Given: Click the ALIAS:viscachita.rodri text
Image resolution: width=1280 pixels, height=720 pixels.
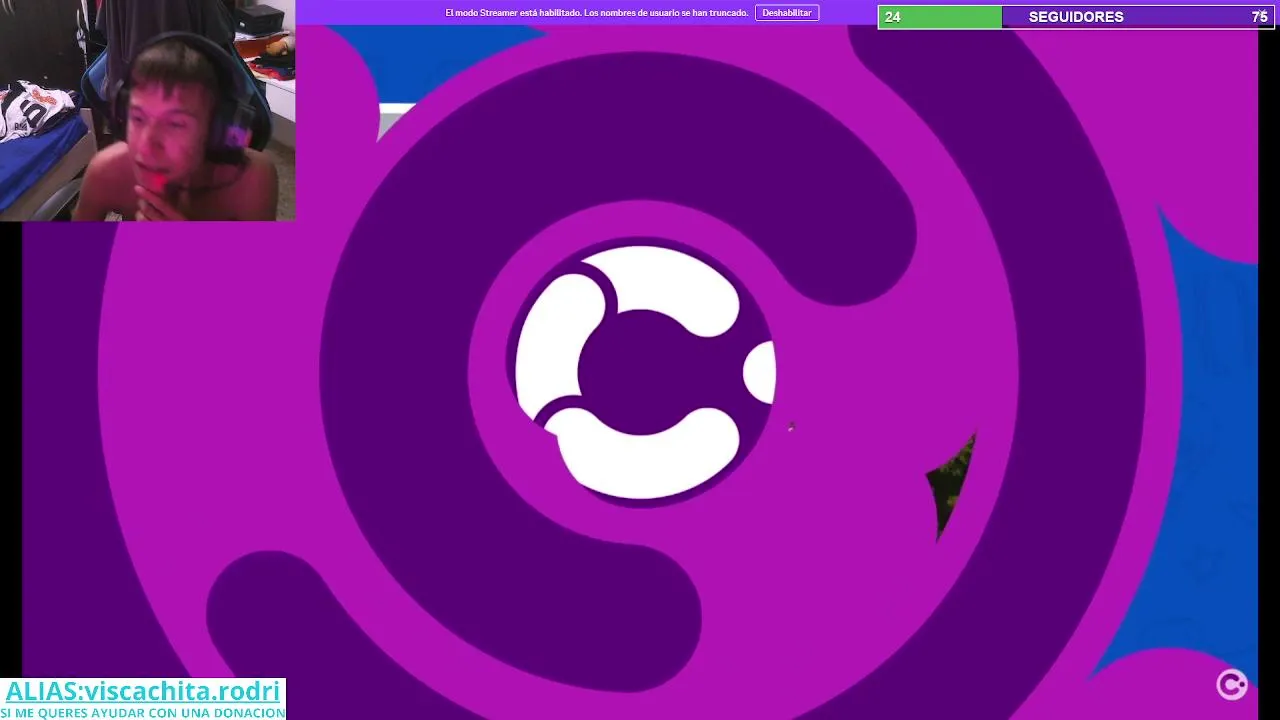Looking at the screenshot, I should (143, 691).
